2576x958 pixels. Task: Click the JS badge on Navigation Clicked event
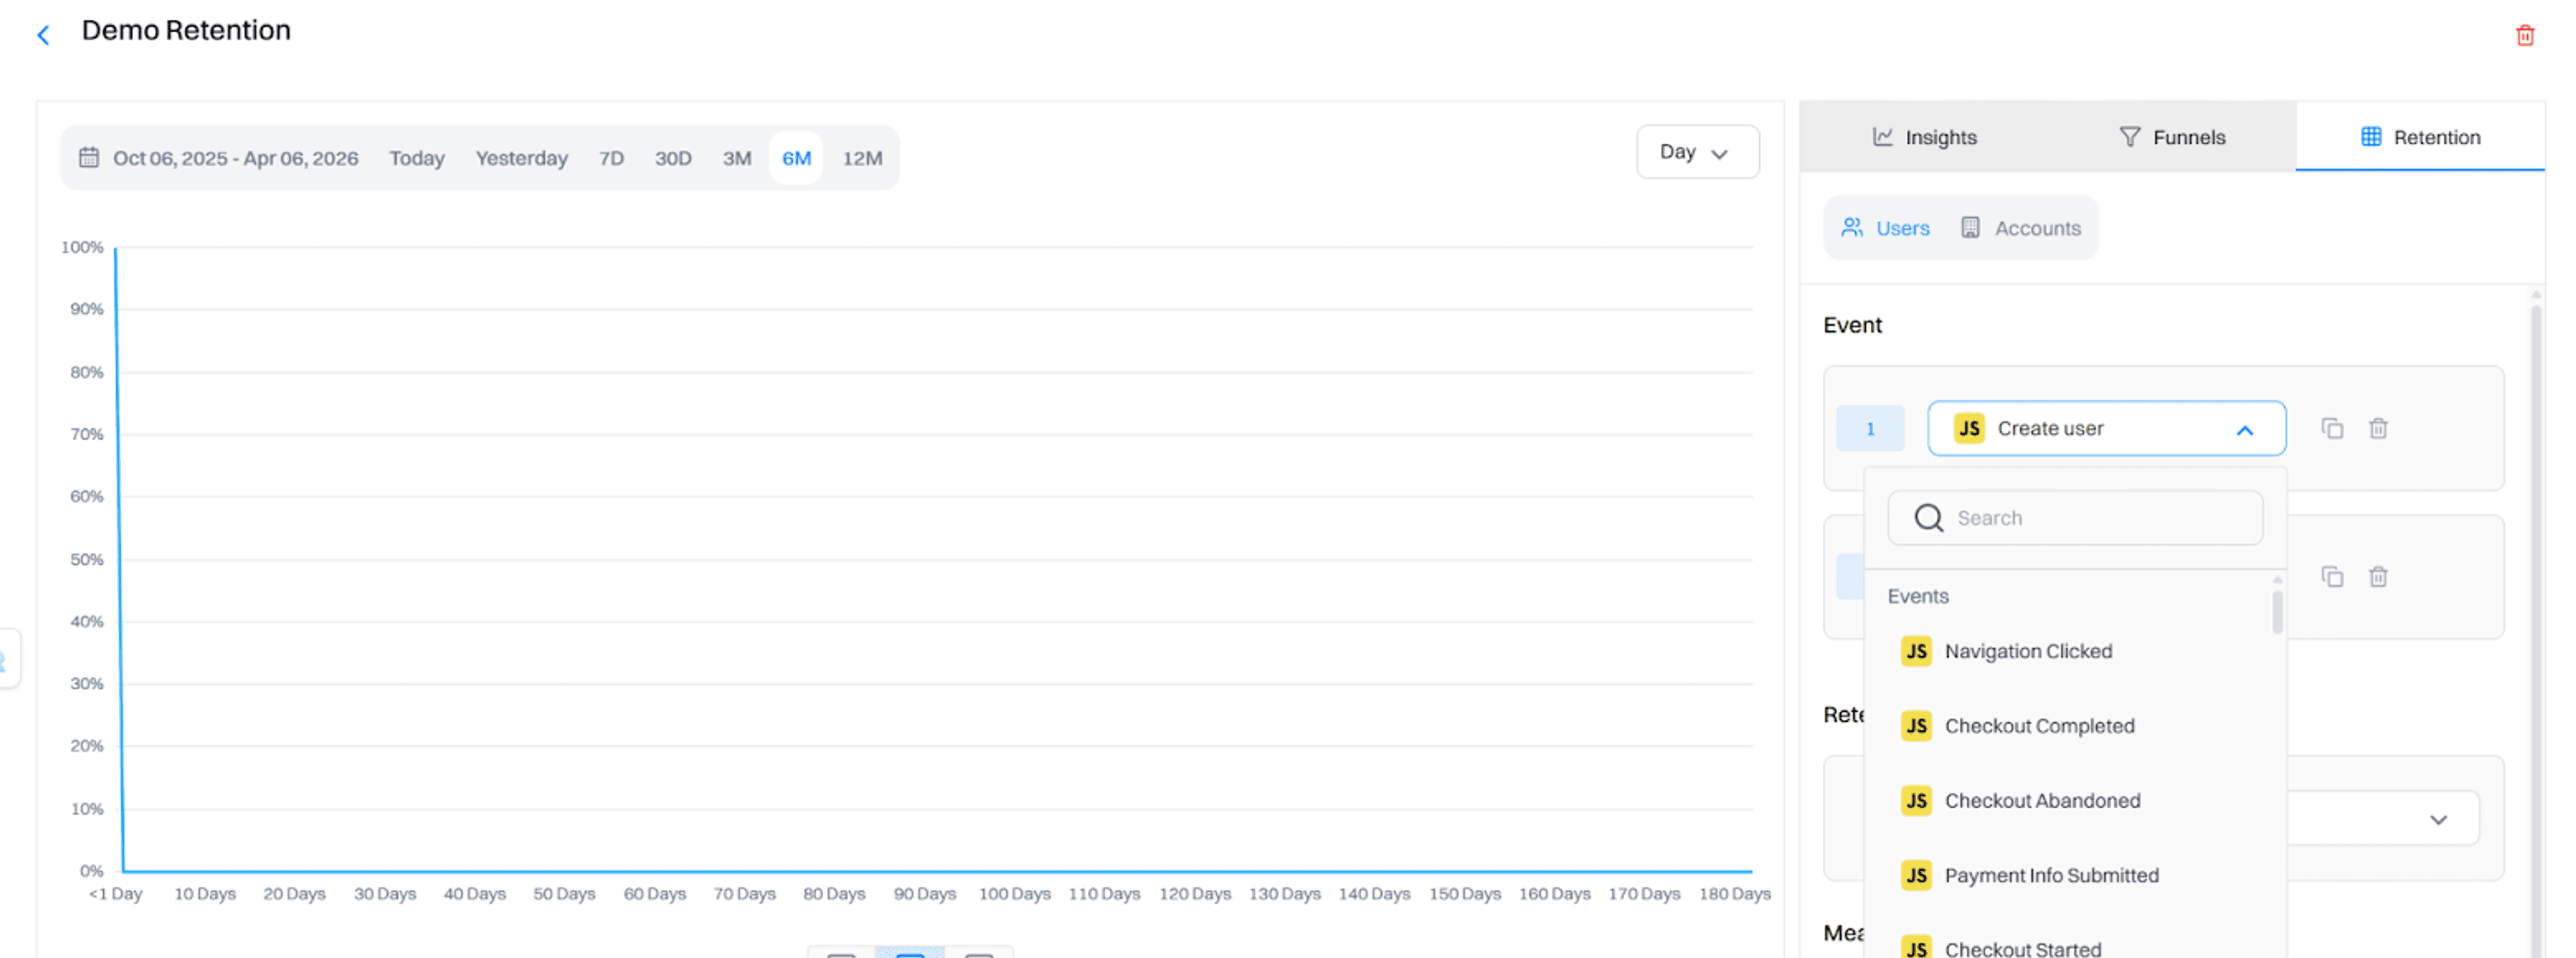(x=1916, y=651)
